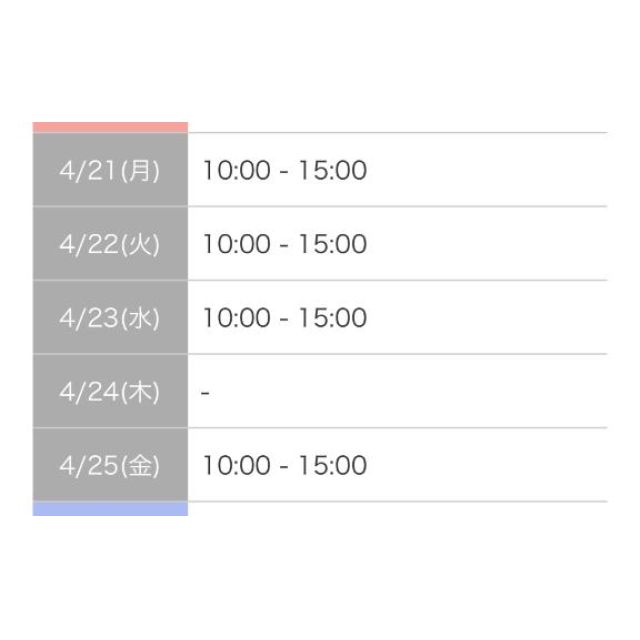This screenshot has width=640, height=640.
Task: Click the hyphen between times on 4/23
Action: click(285, 319)
